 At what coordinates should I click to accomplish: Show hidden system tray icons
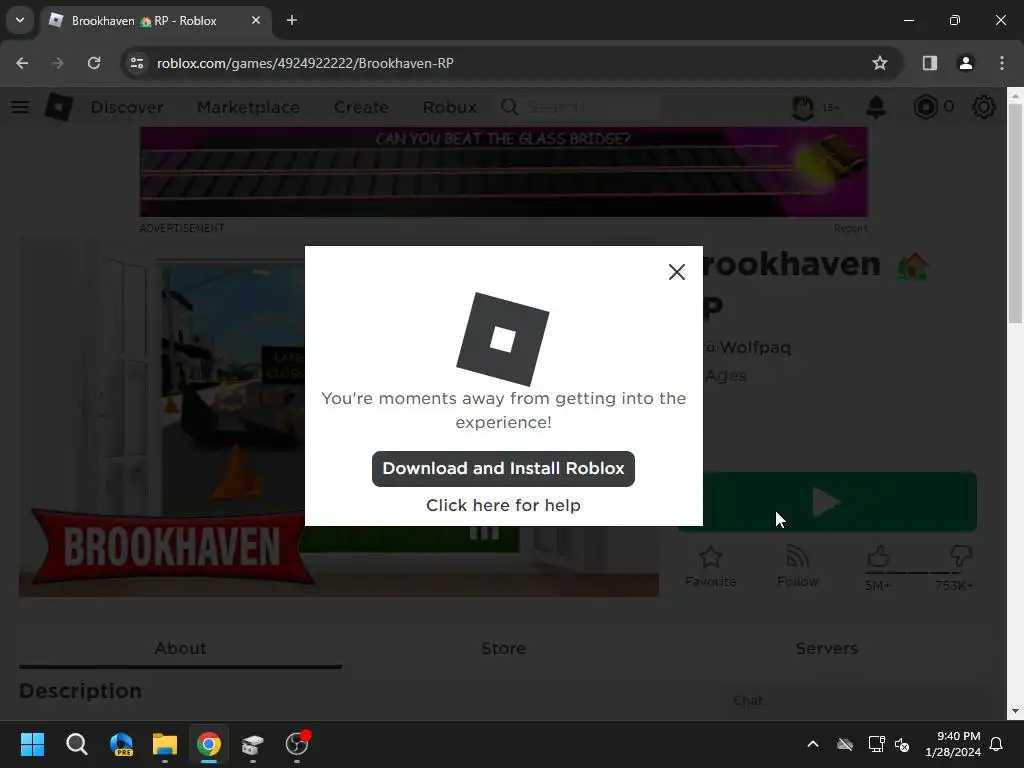point(812,744)
